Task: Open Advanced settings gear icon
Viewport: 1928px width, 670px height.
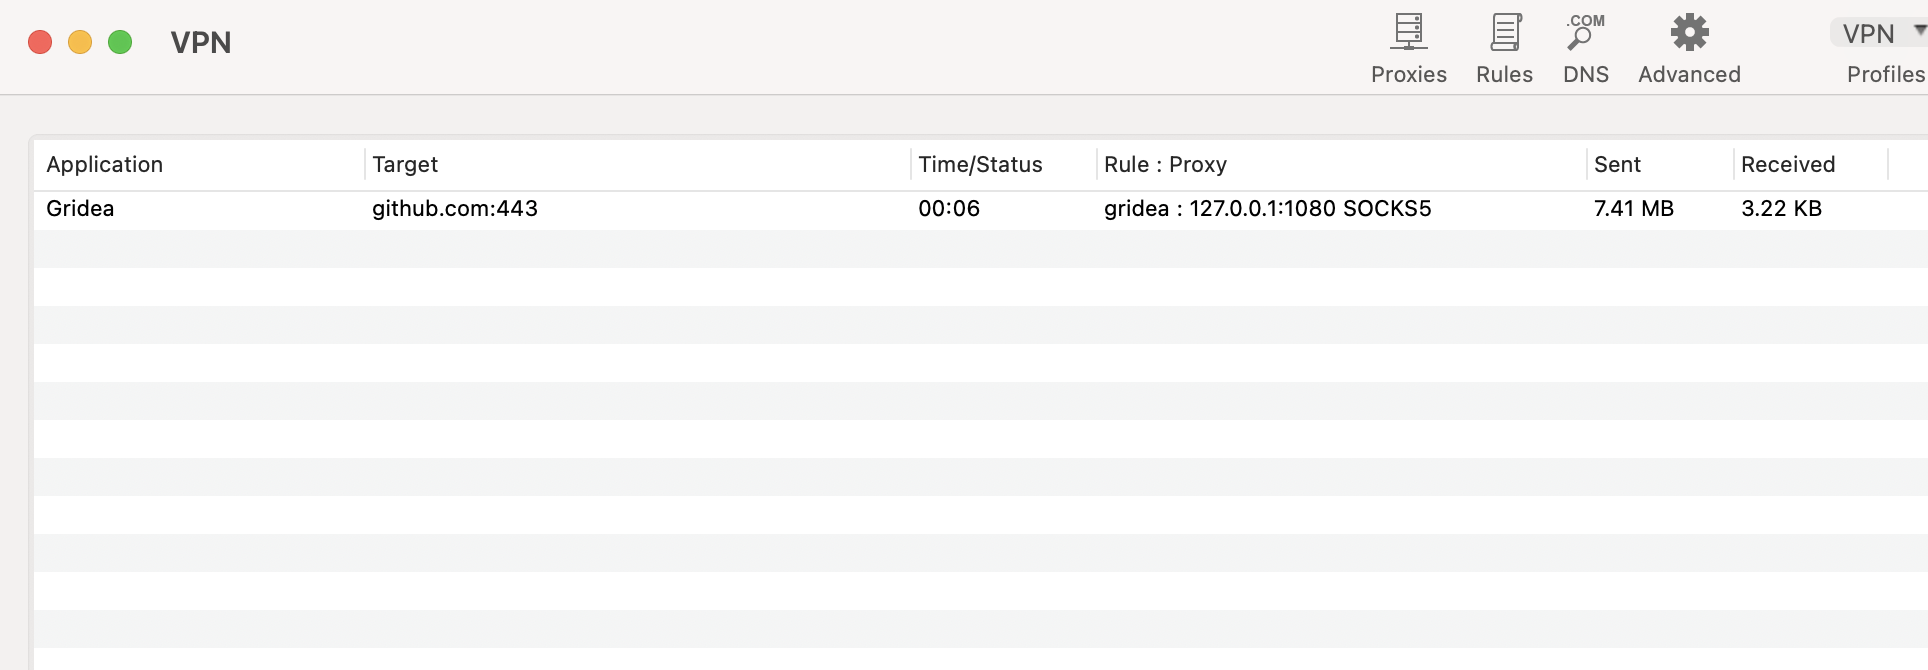Action: click(x=1689, y=33)
